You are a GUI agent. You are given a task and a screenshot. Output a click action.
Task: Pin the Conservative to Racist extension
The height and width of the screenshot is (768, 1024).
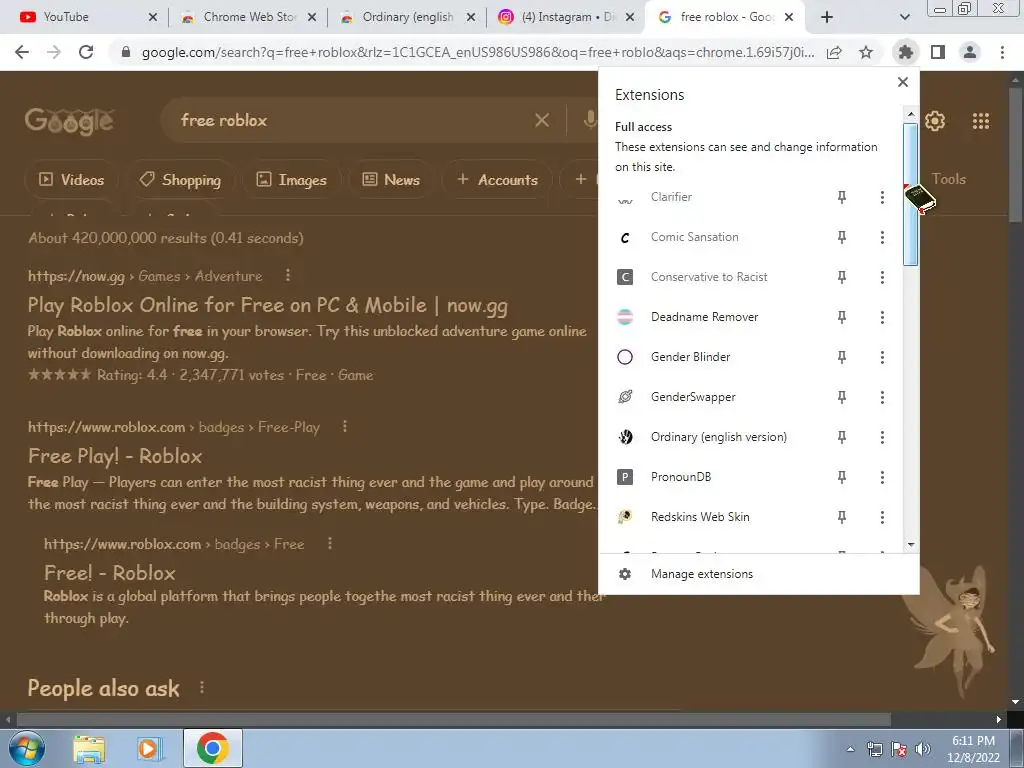[842, 277]
